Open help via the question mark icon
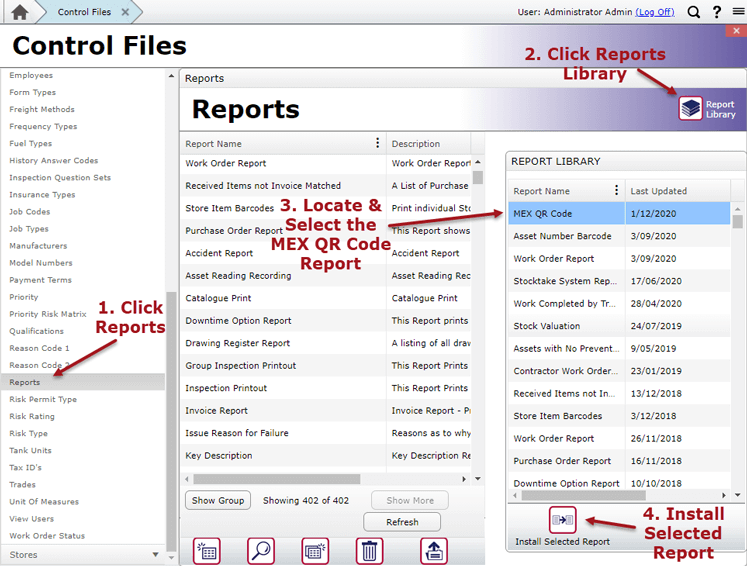 pos(716,12)
